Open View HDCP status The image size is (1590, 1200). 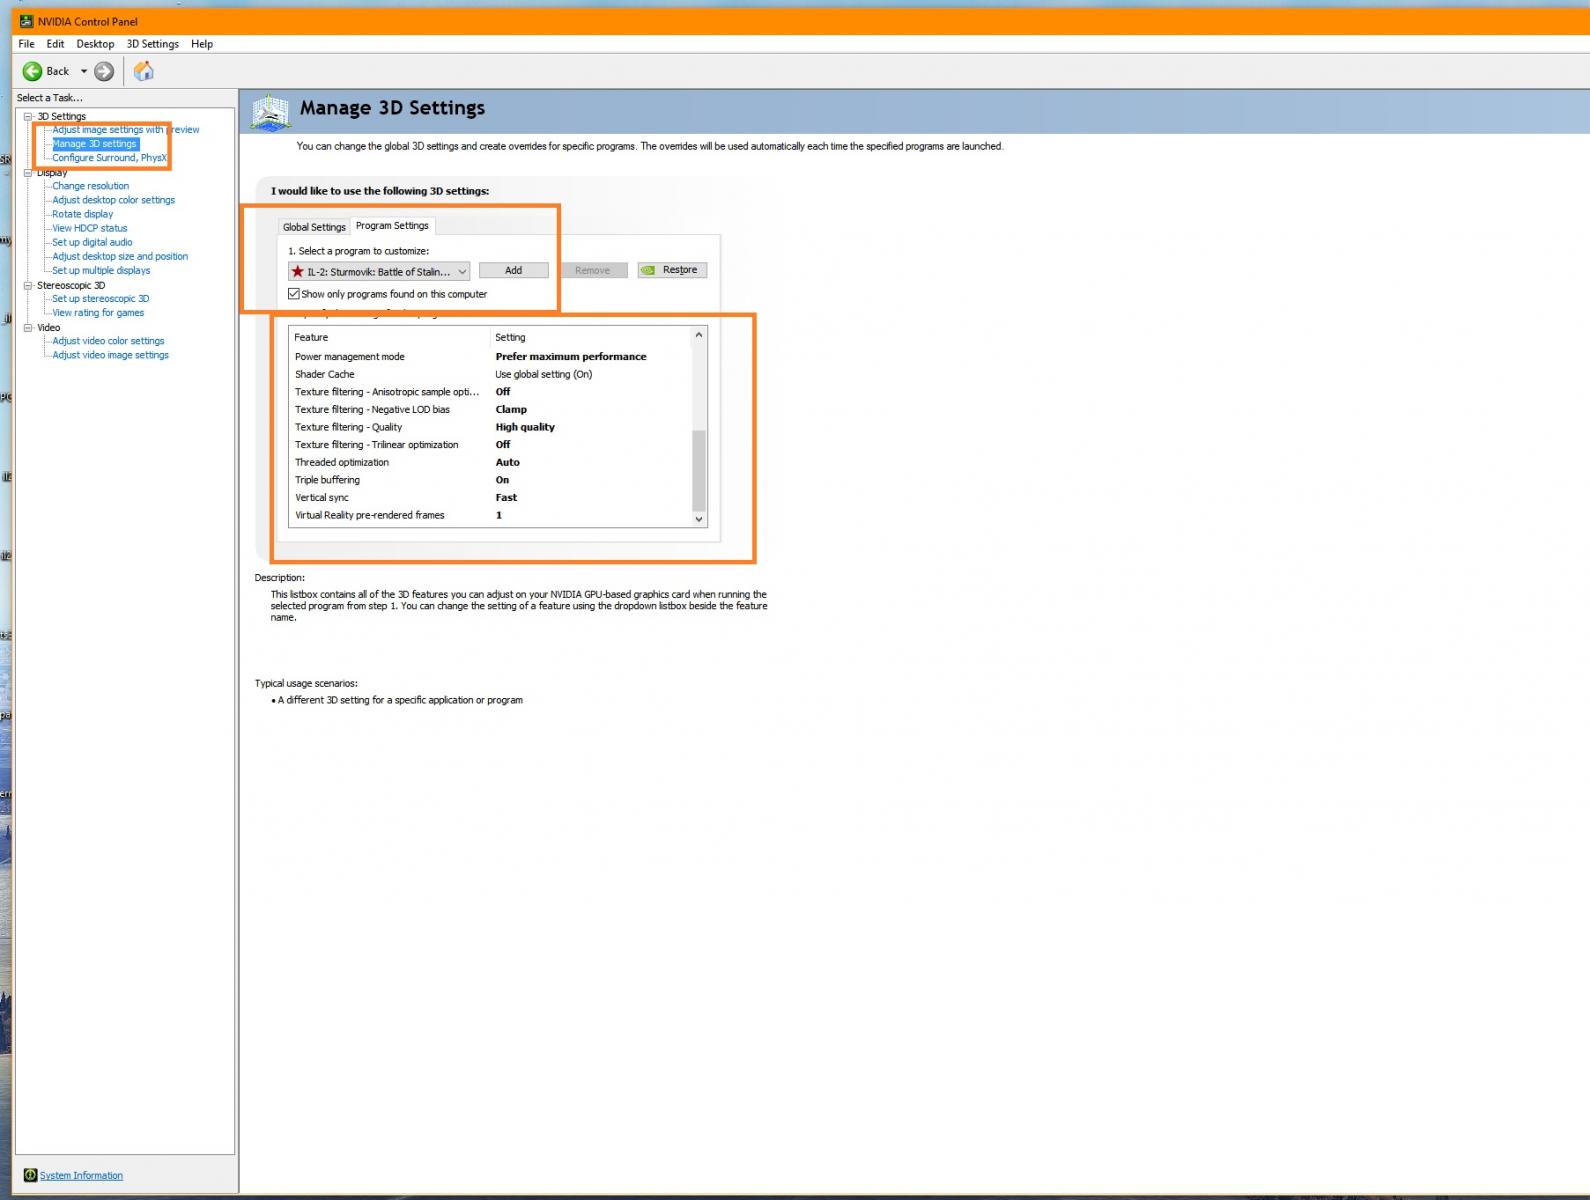(89, 228)
